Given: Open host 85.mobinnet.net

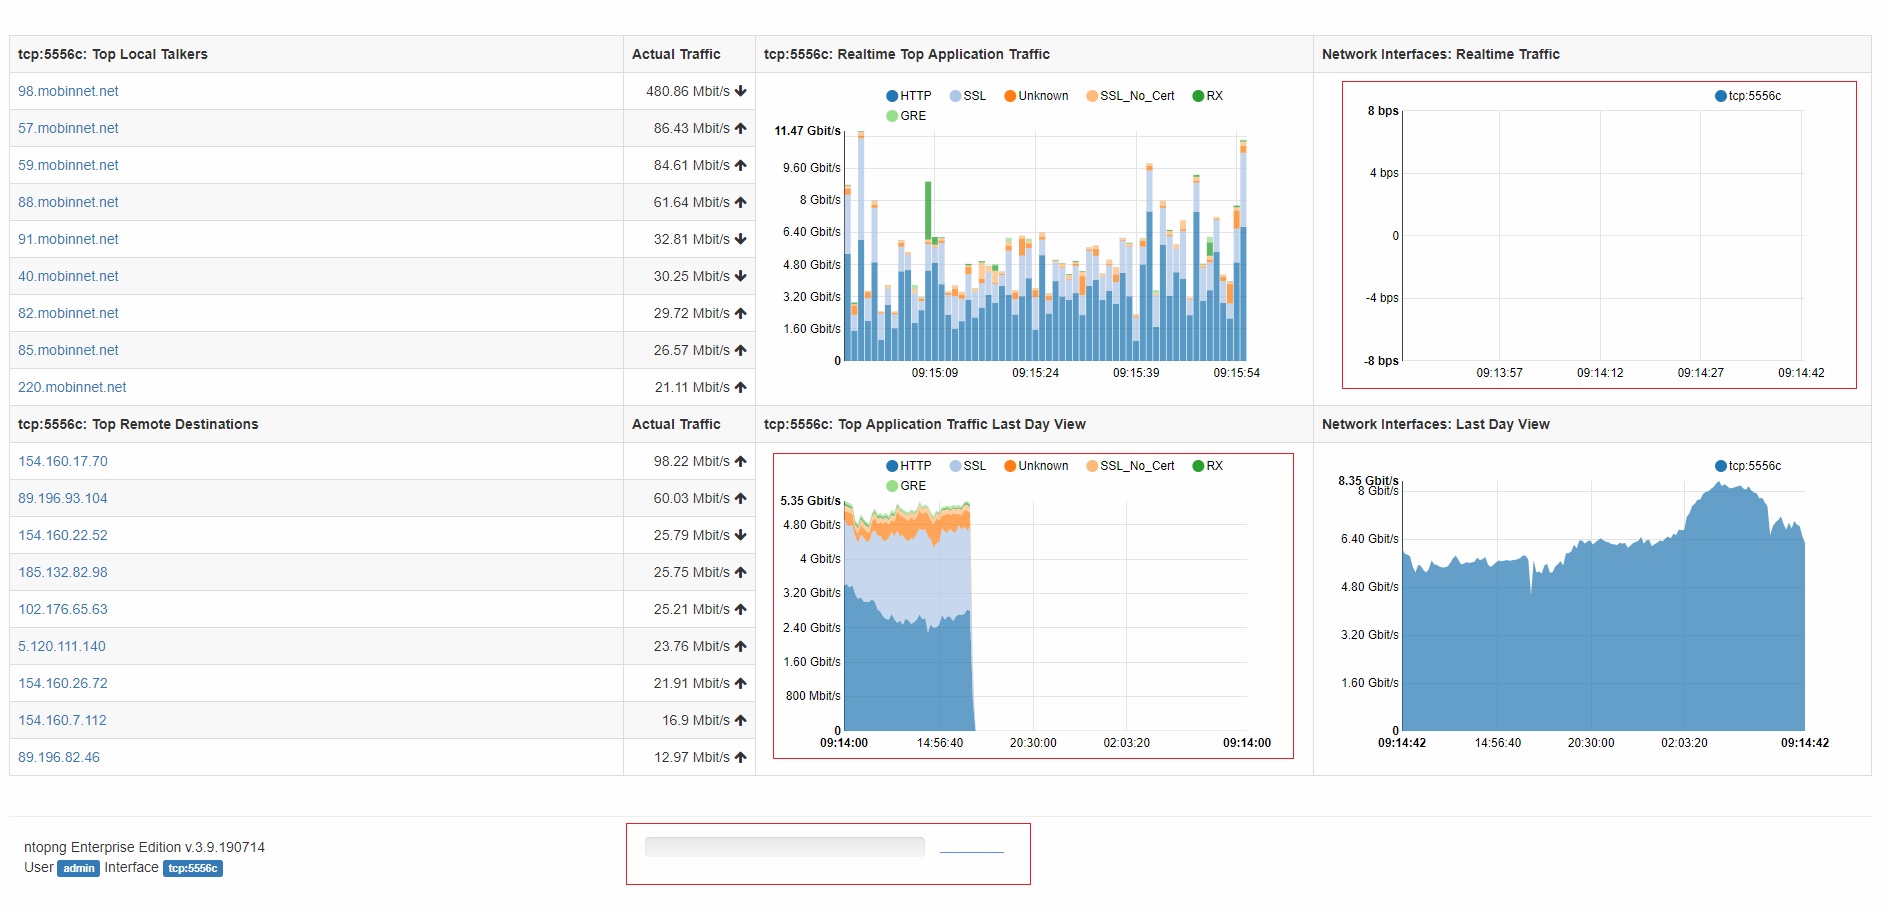Looking at the screenshot, I should click(68, 350).
